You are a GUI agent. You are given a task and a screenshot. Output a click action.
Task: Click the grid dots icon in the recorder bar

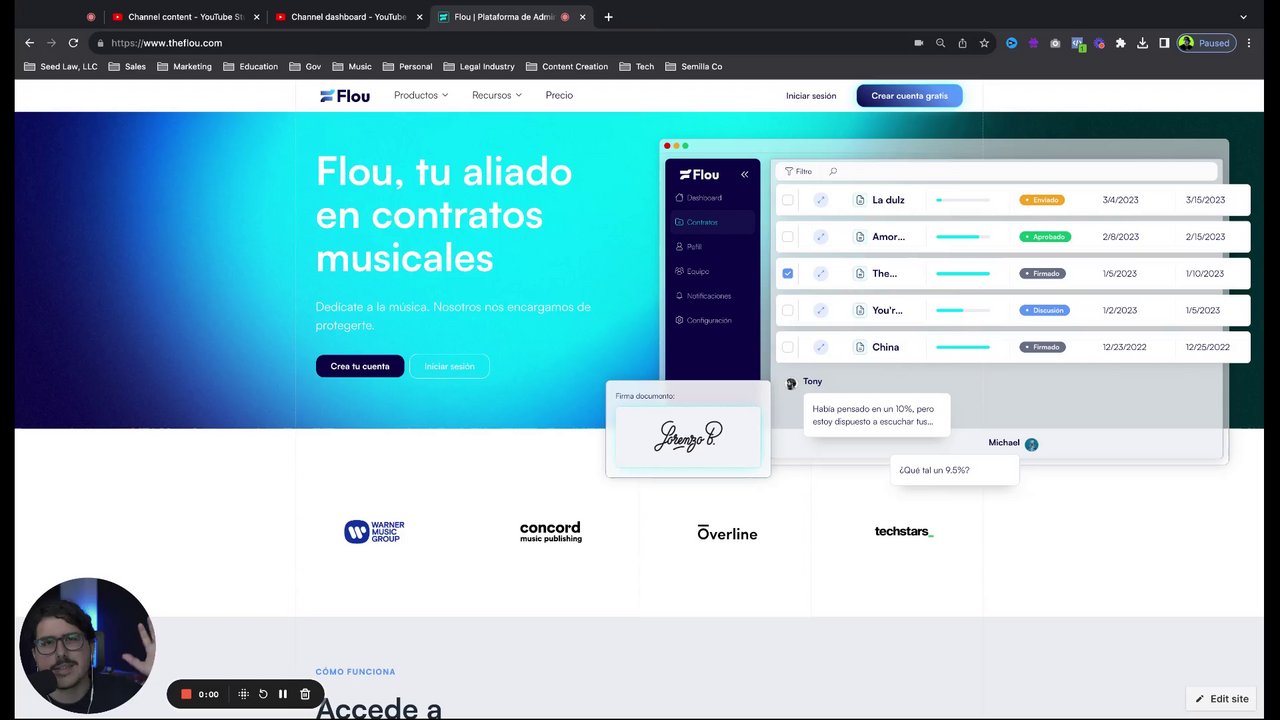(243, 694)
